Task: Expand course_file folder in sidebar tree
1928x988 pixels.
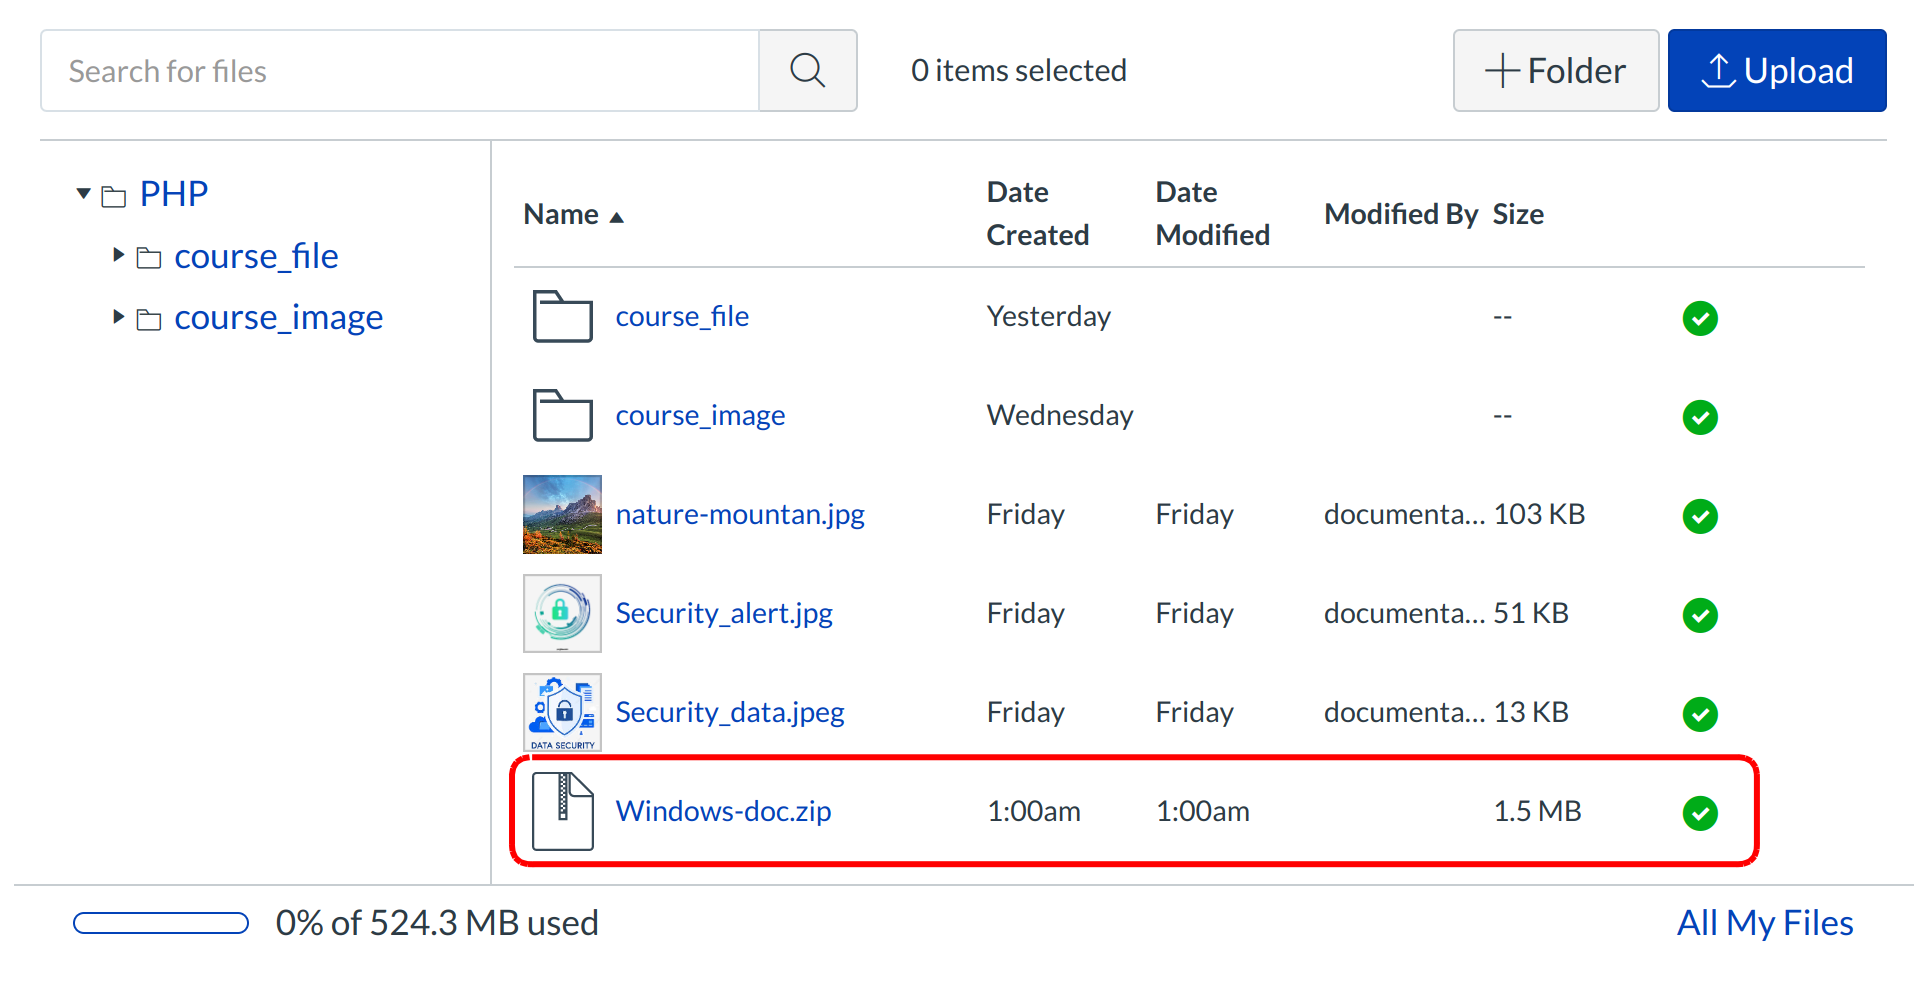Action: coord(118,256)
